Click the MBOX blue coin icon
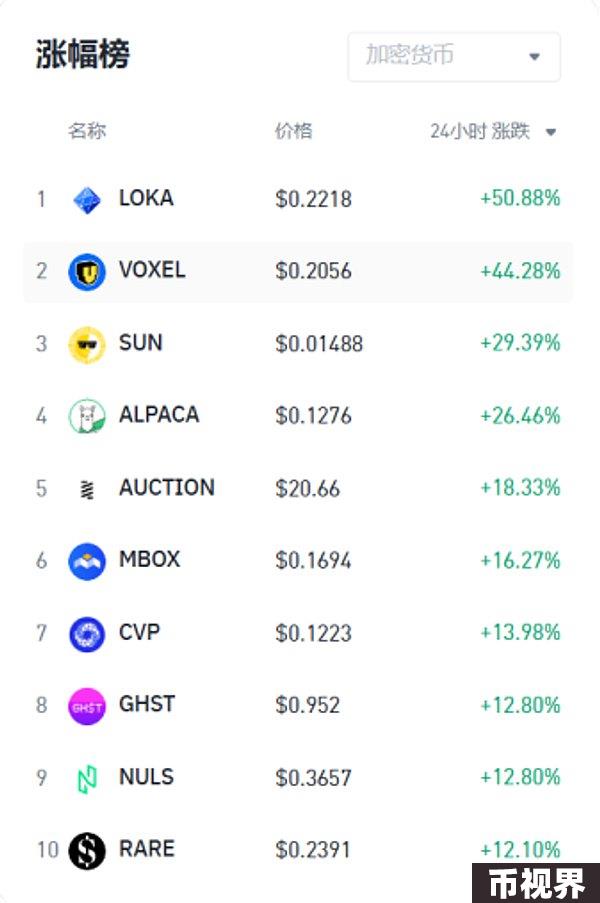Viewport: 600px width, 903px height. pyautogui.click(x=87, y=561)
